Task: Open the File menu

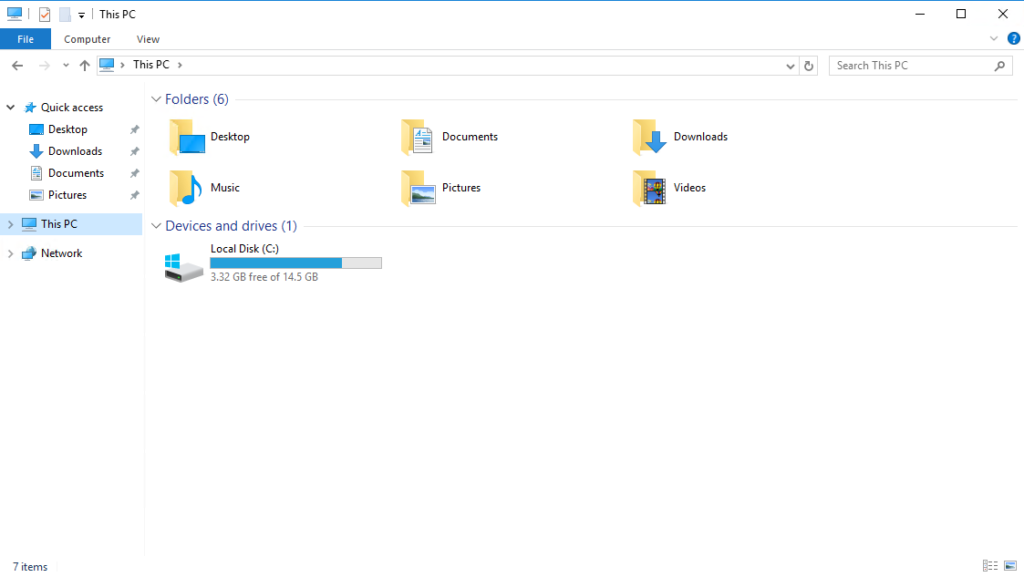Action: (x=25, y=39)
